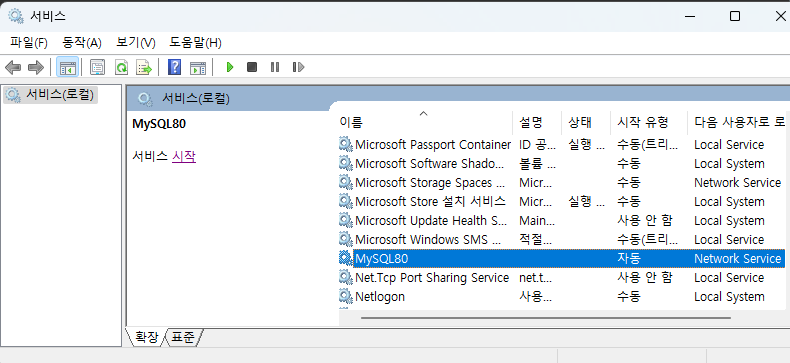The height and width of the screenshot is (363, 790).
Task: Open the Help toolbar icon
Action: pyautogui.click(x=174, y=67)
